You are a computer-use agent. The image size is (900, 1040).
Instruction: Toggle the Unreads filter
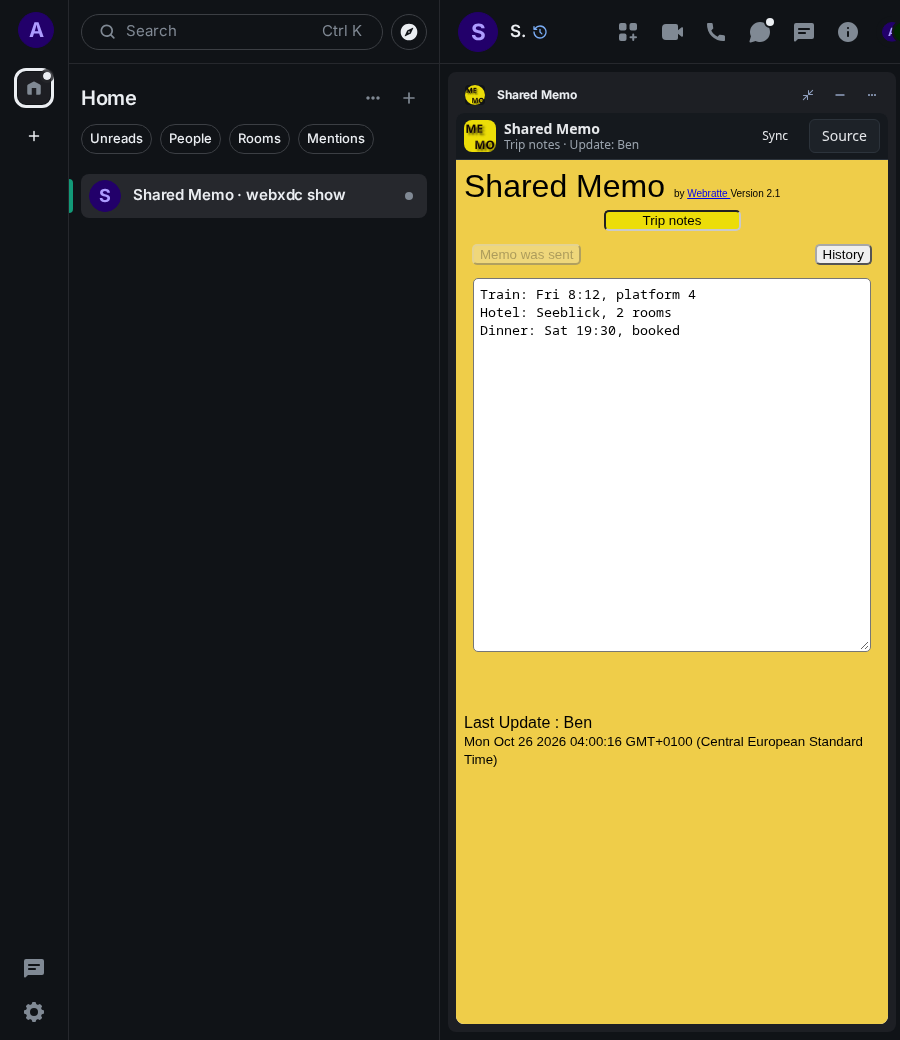pos(116,139)
